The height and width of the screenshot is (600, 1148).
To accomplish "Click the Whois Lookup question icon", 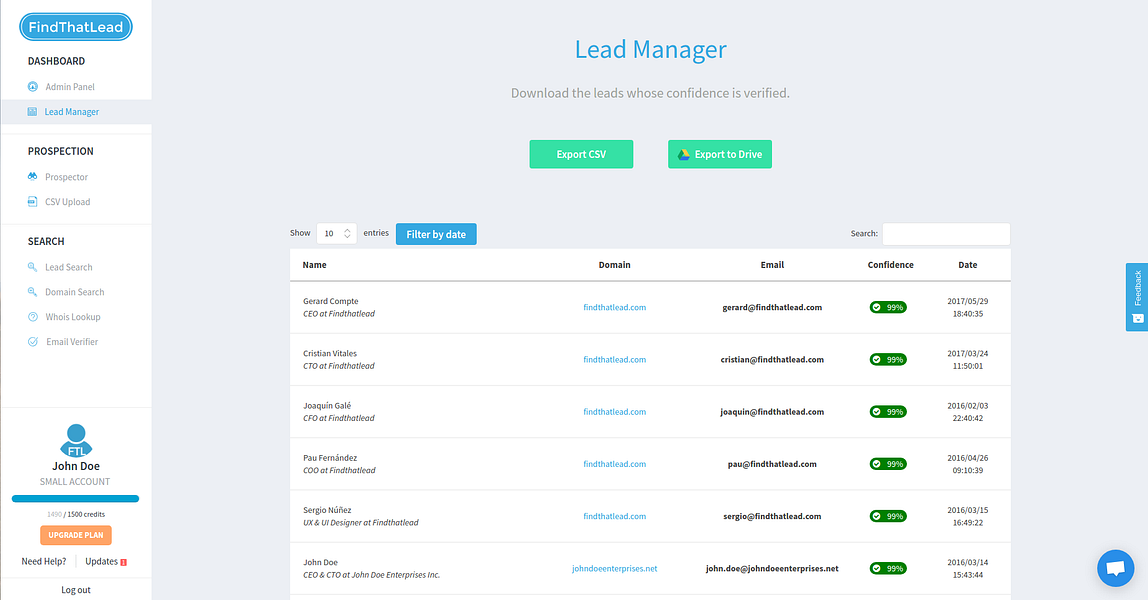I will click(32, 317).
